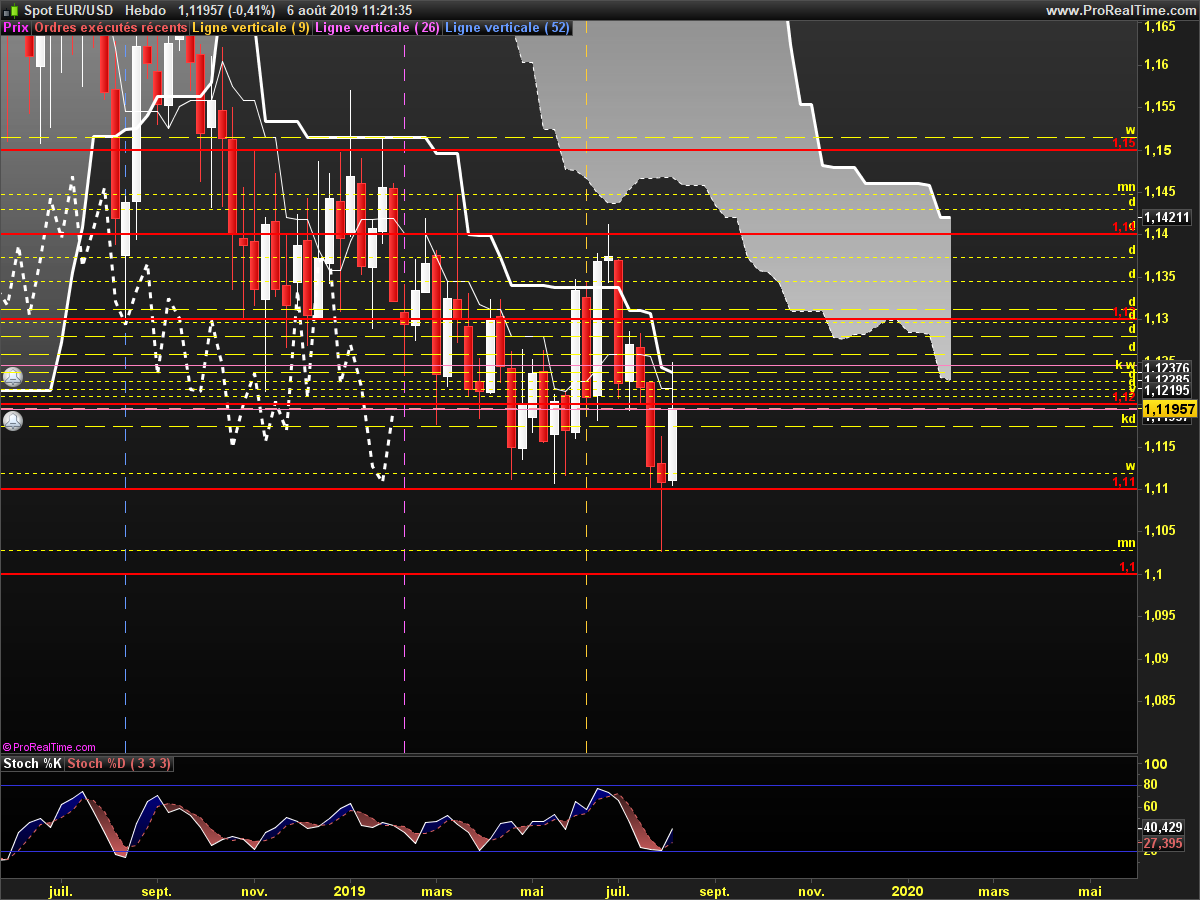Select the red horizontal line labeled 1,15

[x=570, y=150]
